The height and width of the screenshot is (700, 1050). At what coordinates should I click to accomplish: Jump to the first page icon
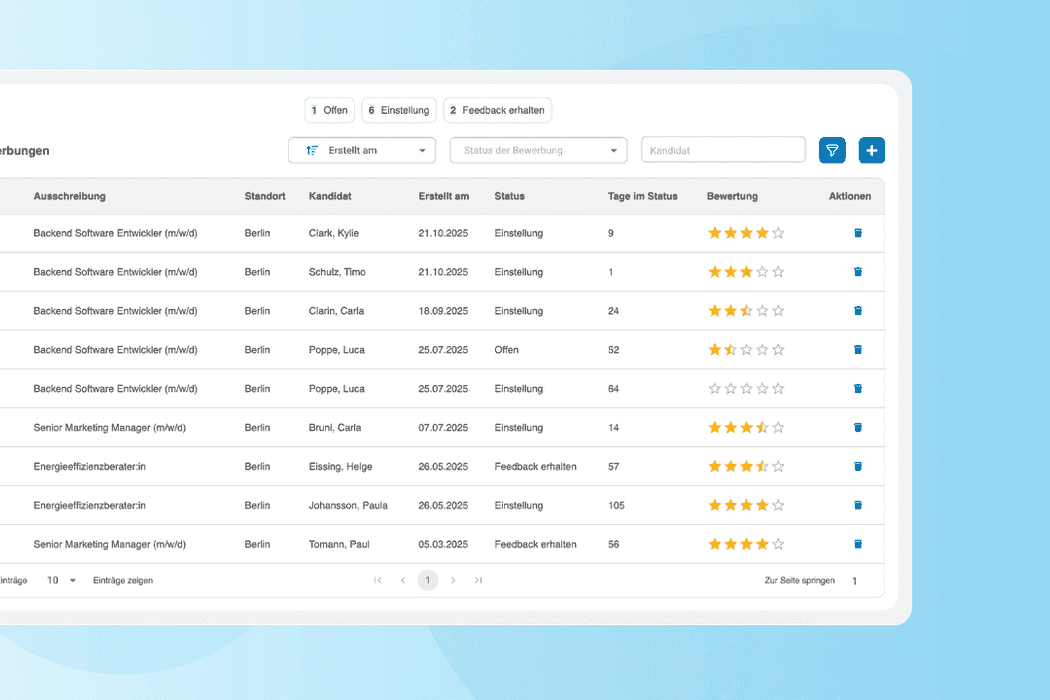point(378,580)
